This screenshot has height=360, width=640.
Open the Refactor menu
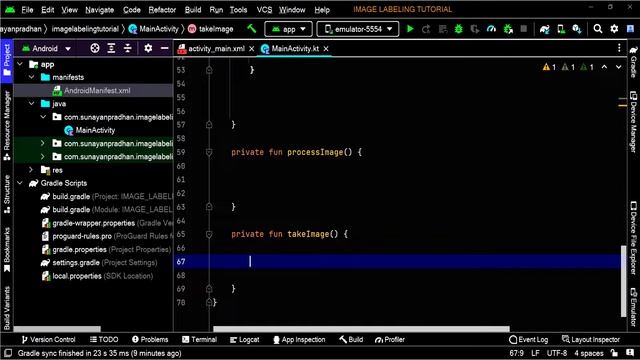pos(162,9)
